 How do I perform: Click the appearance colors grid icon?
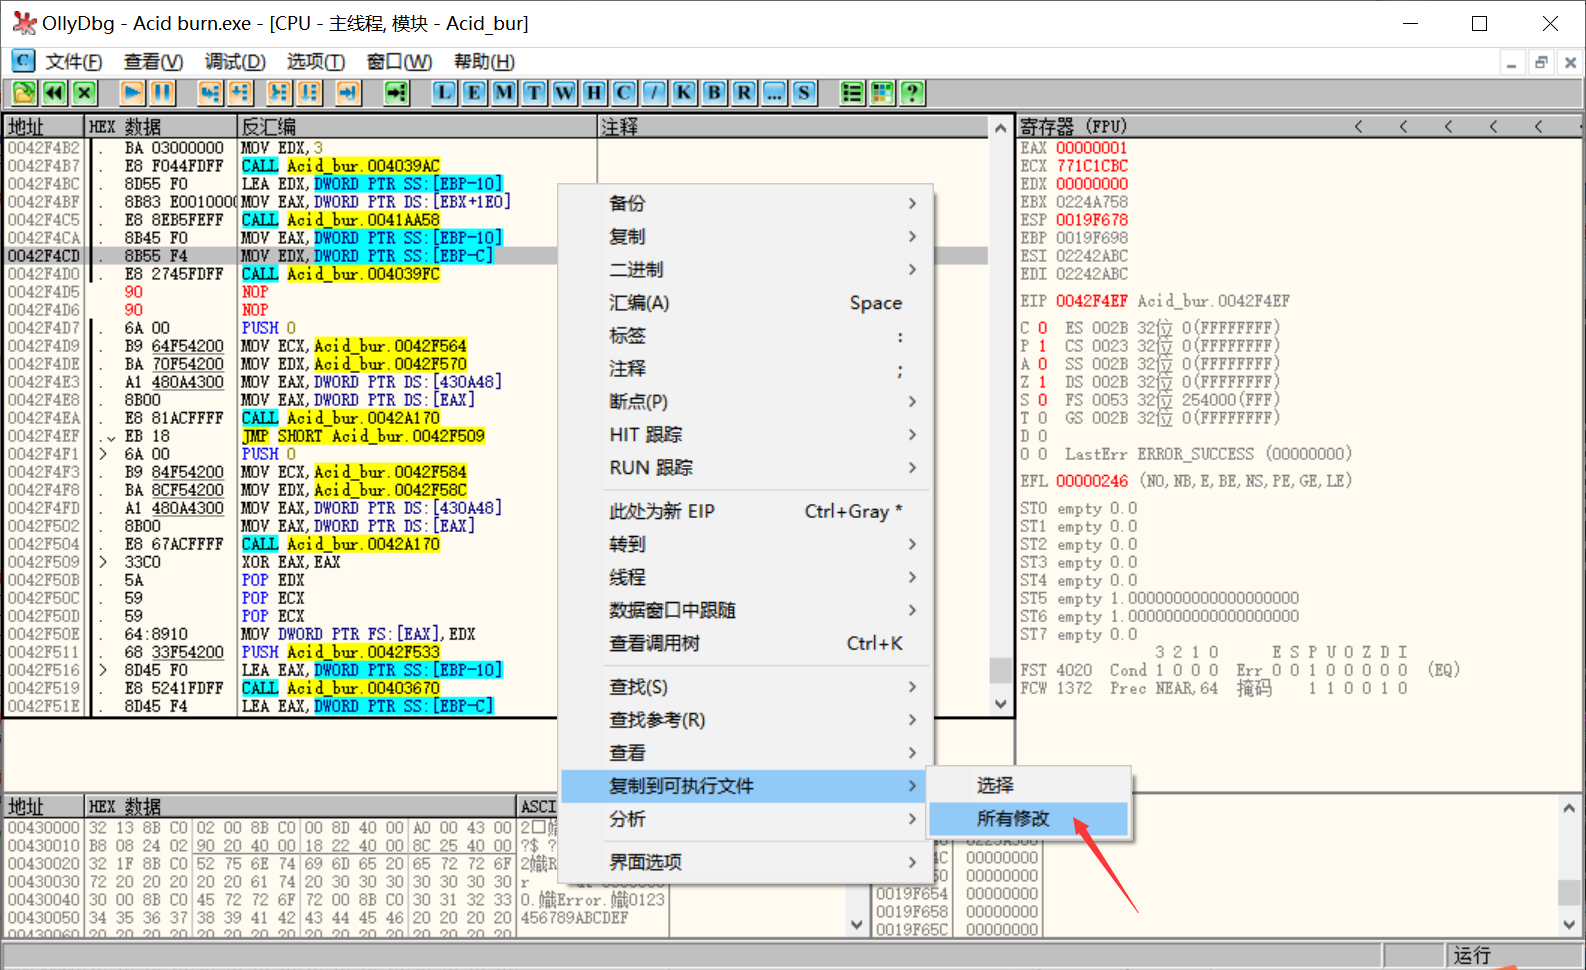pos(882,93)
